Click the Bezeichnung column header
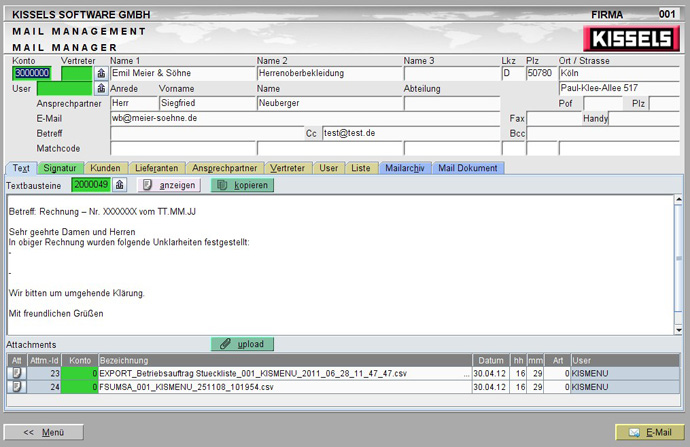 285,360
